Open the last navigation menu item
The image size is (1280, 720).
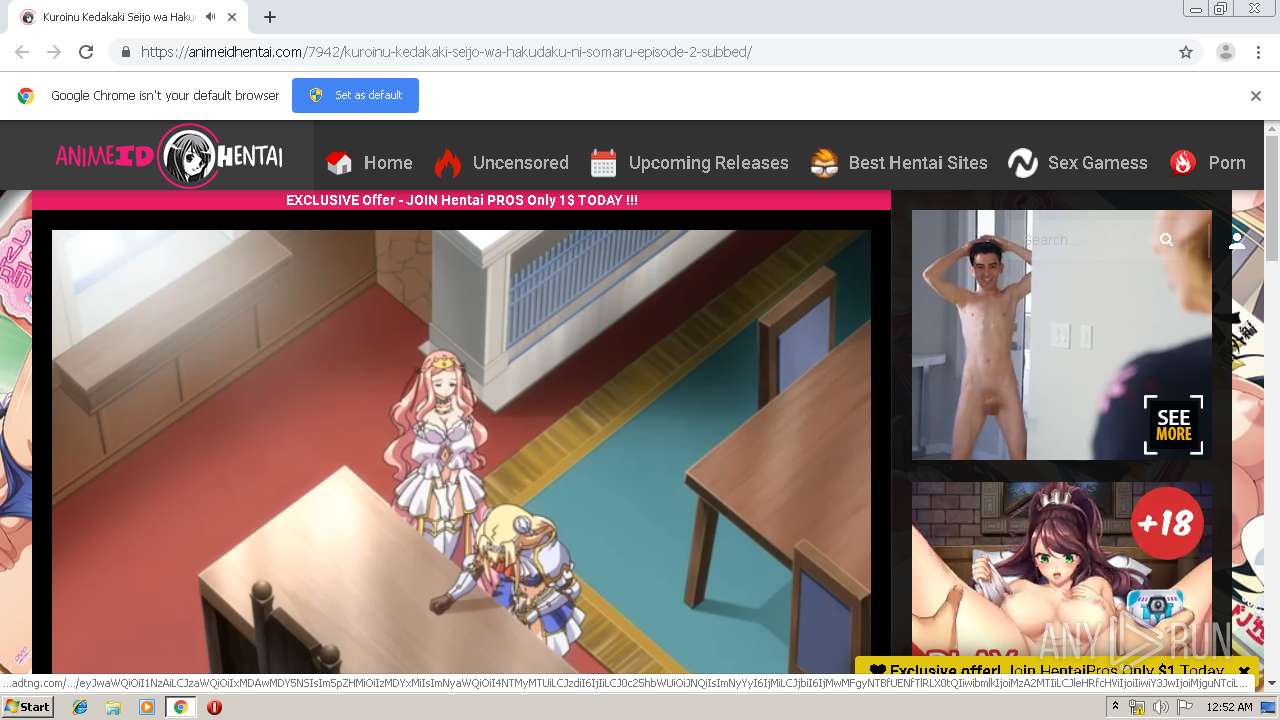pyautogui.click(x=1227, y=163)
